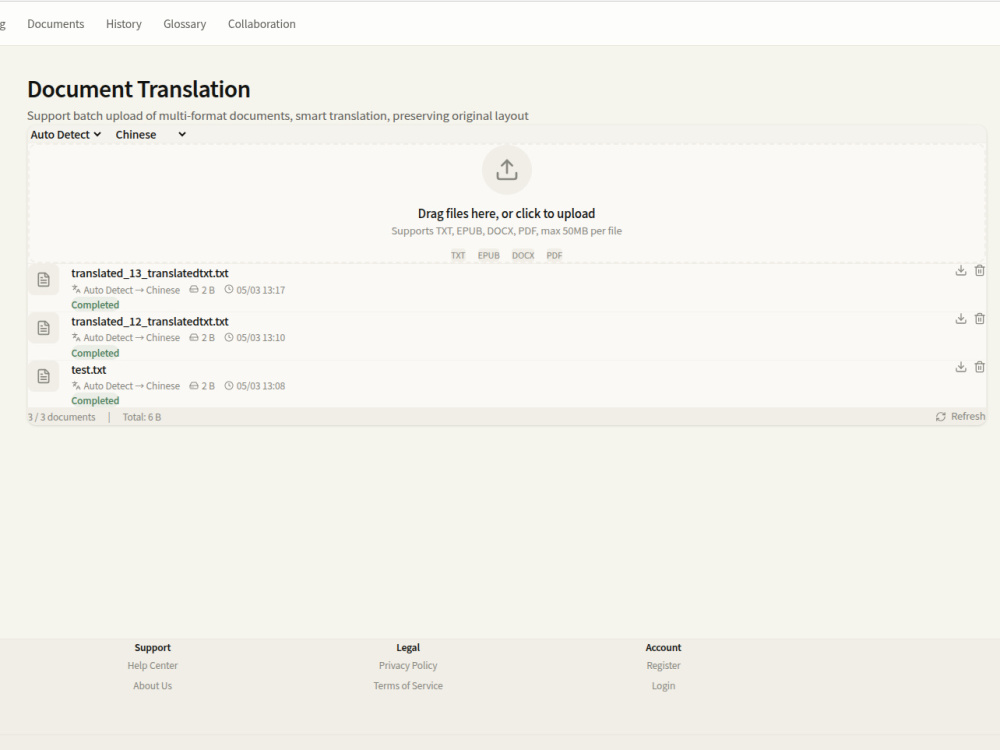1000x750 pixels.
Task: Open the Auto Detect source language dropdown
Action: tap(66, 135)
